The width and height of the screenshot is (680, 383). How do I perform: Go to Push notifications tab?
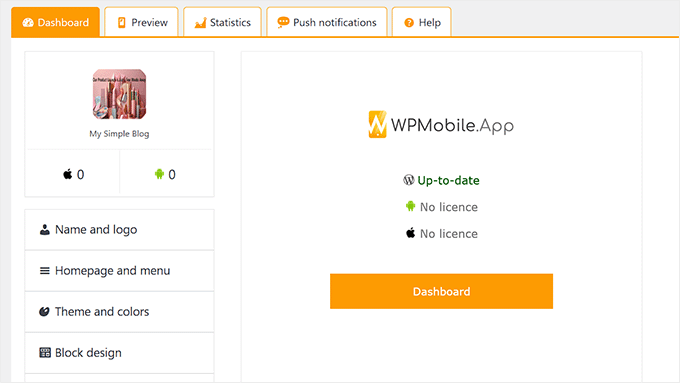[327, 22]
